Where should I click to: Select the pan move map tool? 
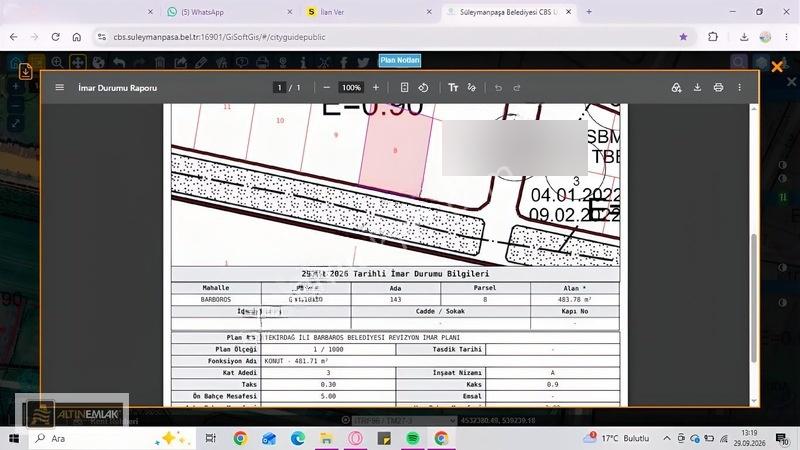pos(78,63)
